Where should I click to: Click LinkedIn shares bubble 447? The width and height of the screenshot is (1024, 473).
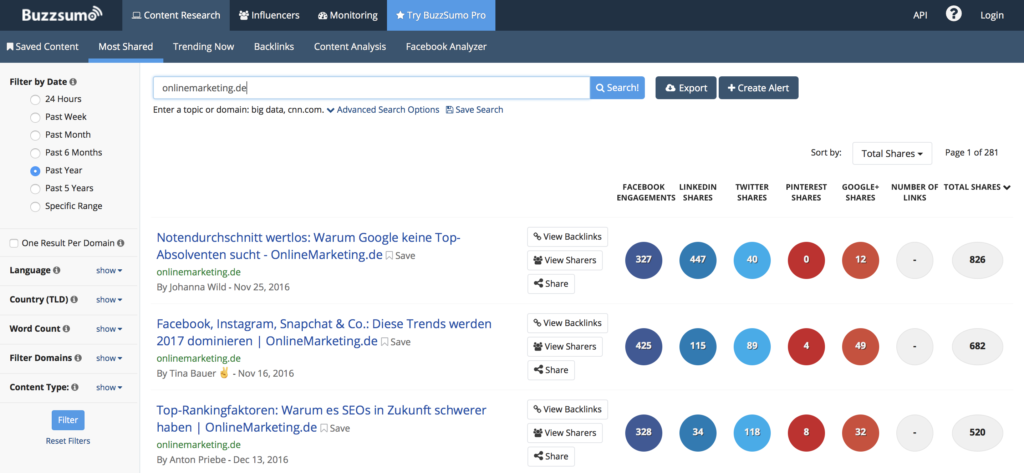pos(697,259)
